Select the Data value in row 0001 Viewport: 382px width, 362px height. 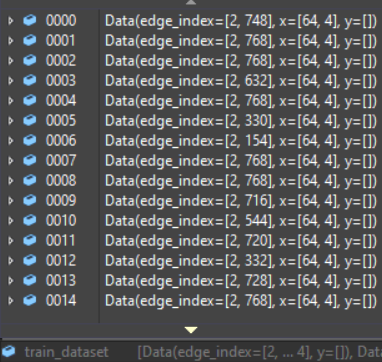241,41
